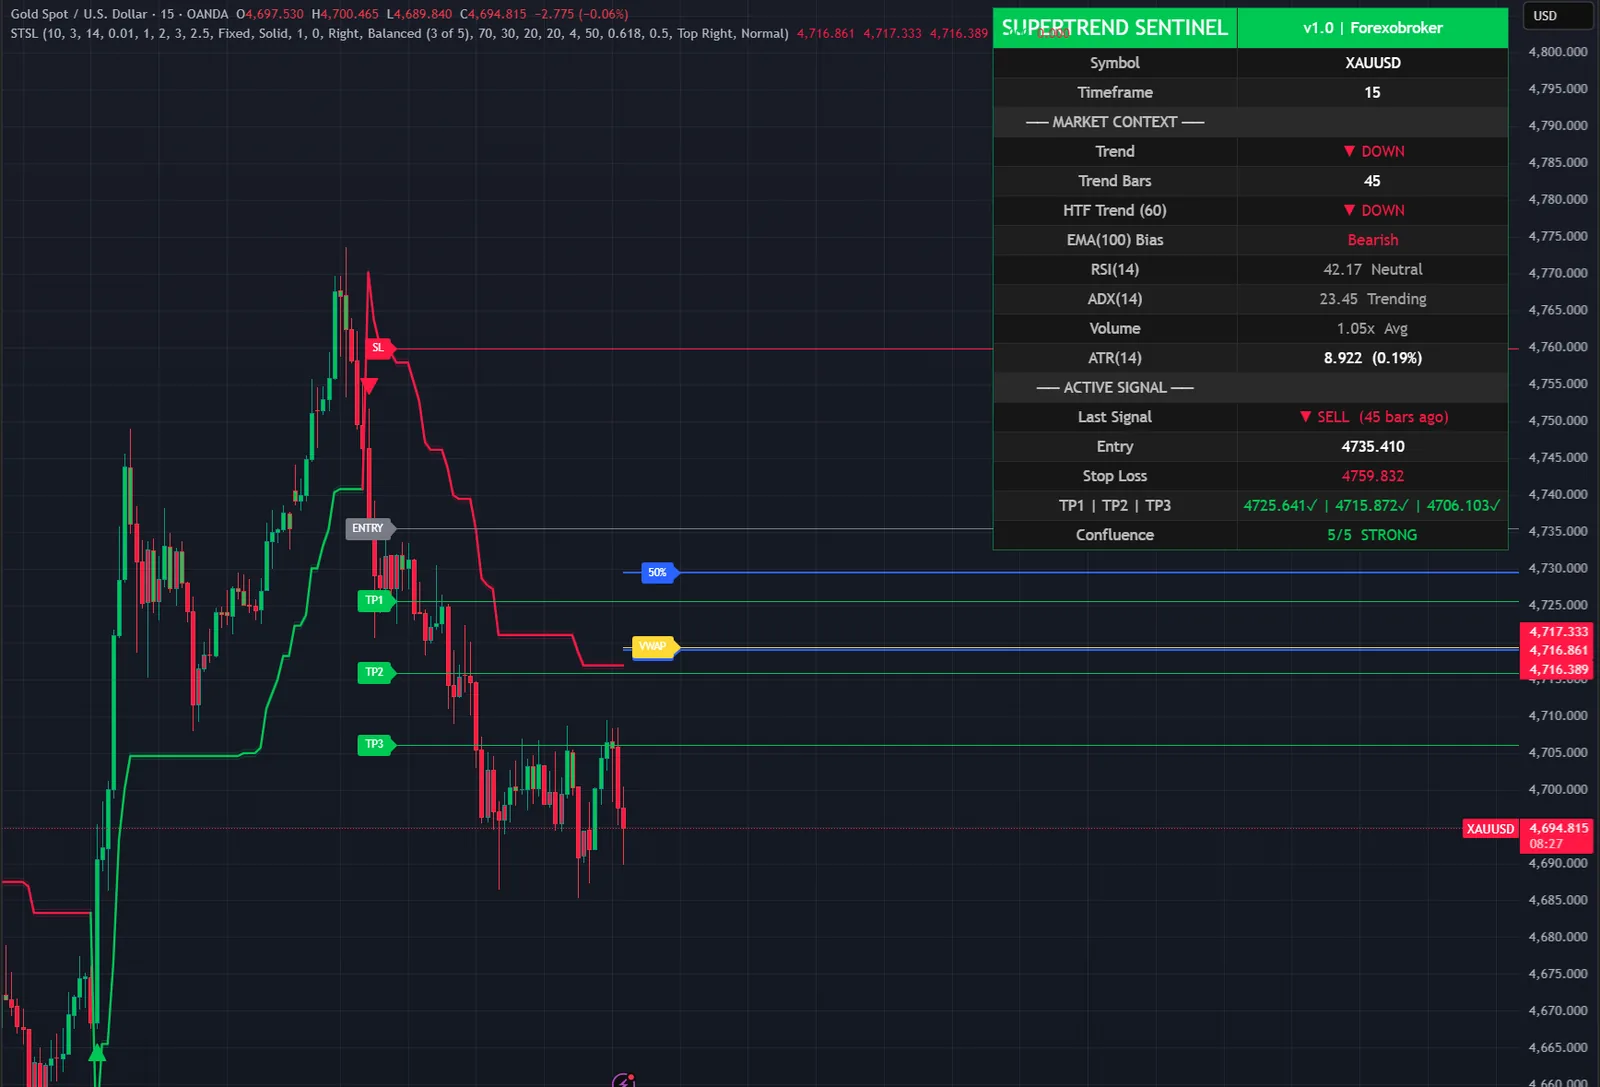Click the red sell signal triangle marker
Image resolution: width=1600 pixels, height=1087 pixels.
[369, 386]
